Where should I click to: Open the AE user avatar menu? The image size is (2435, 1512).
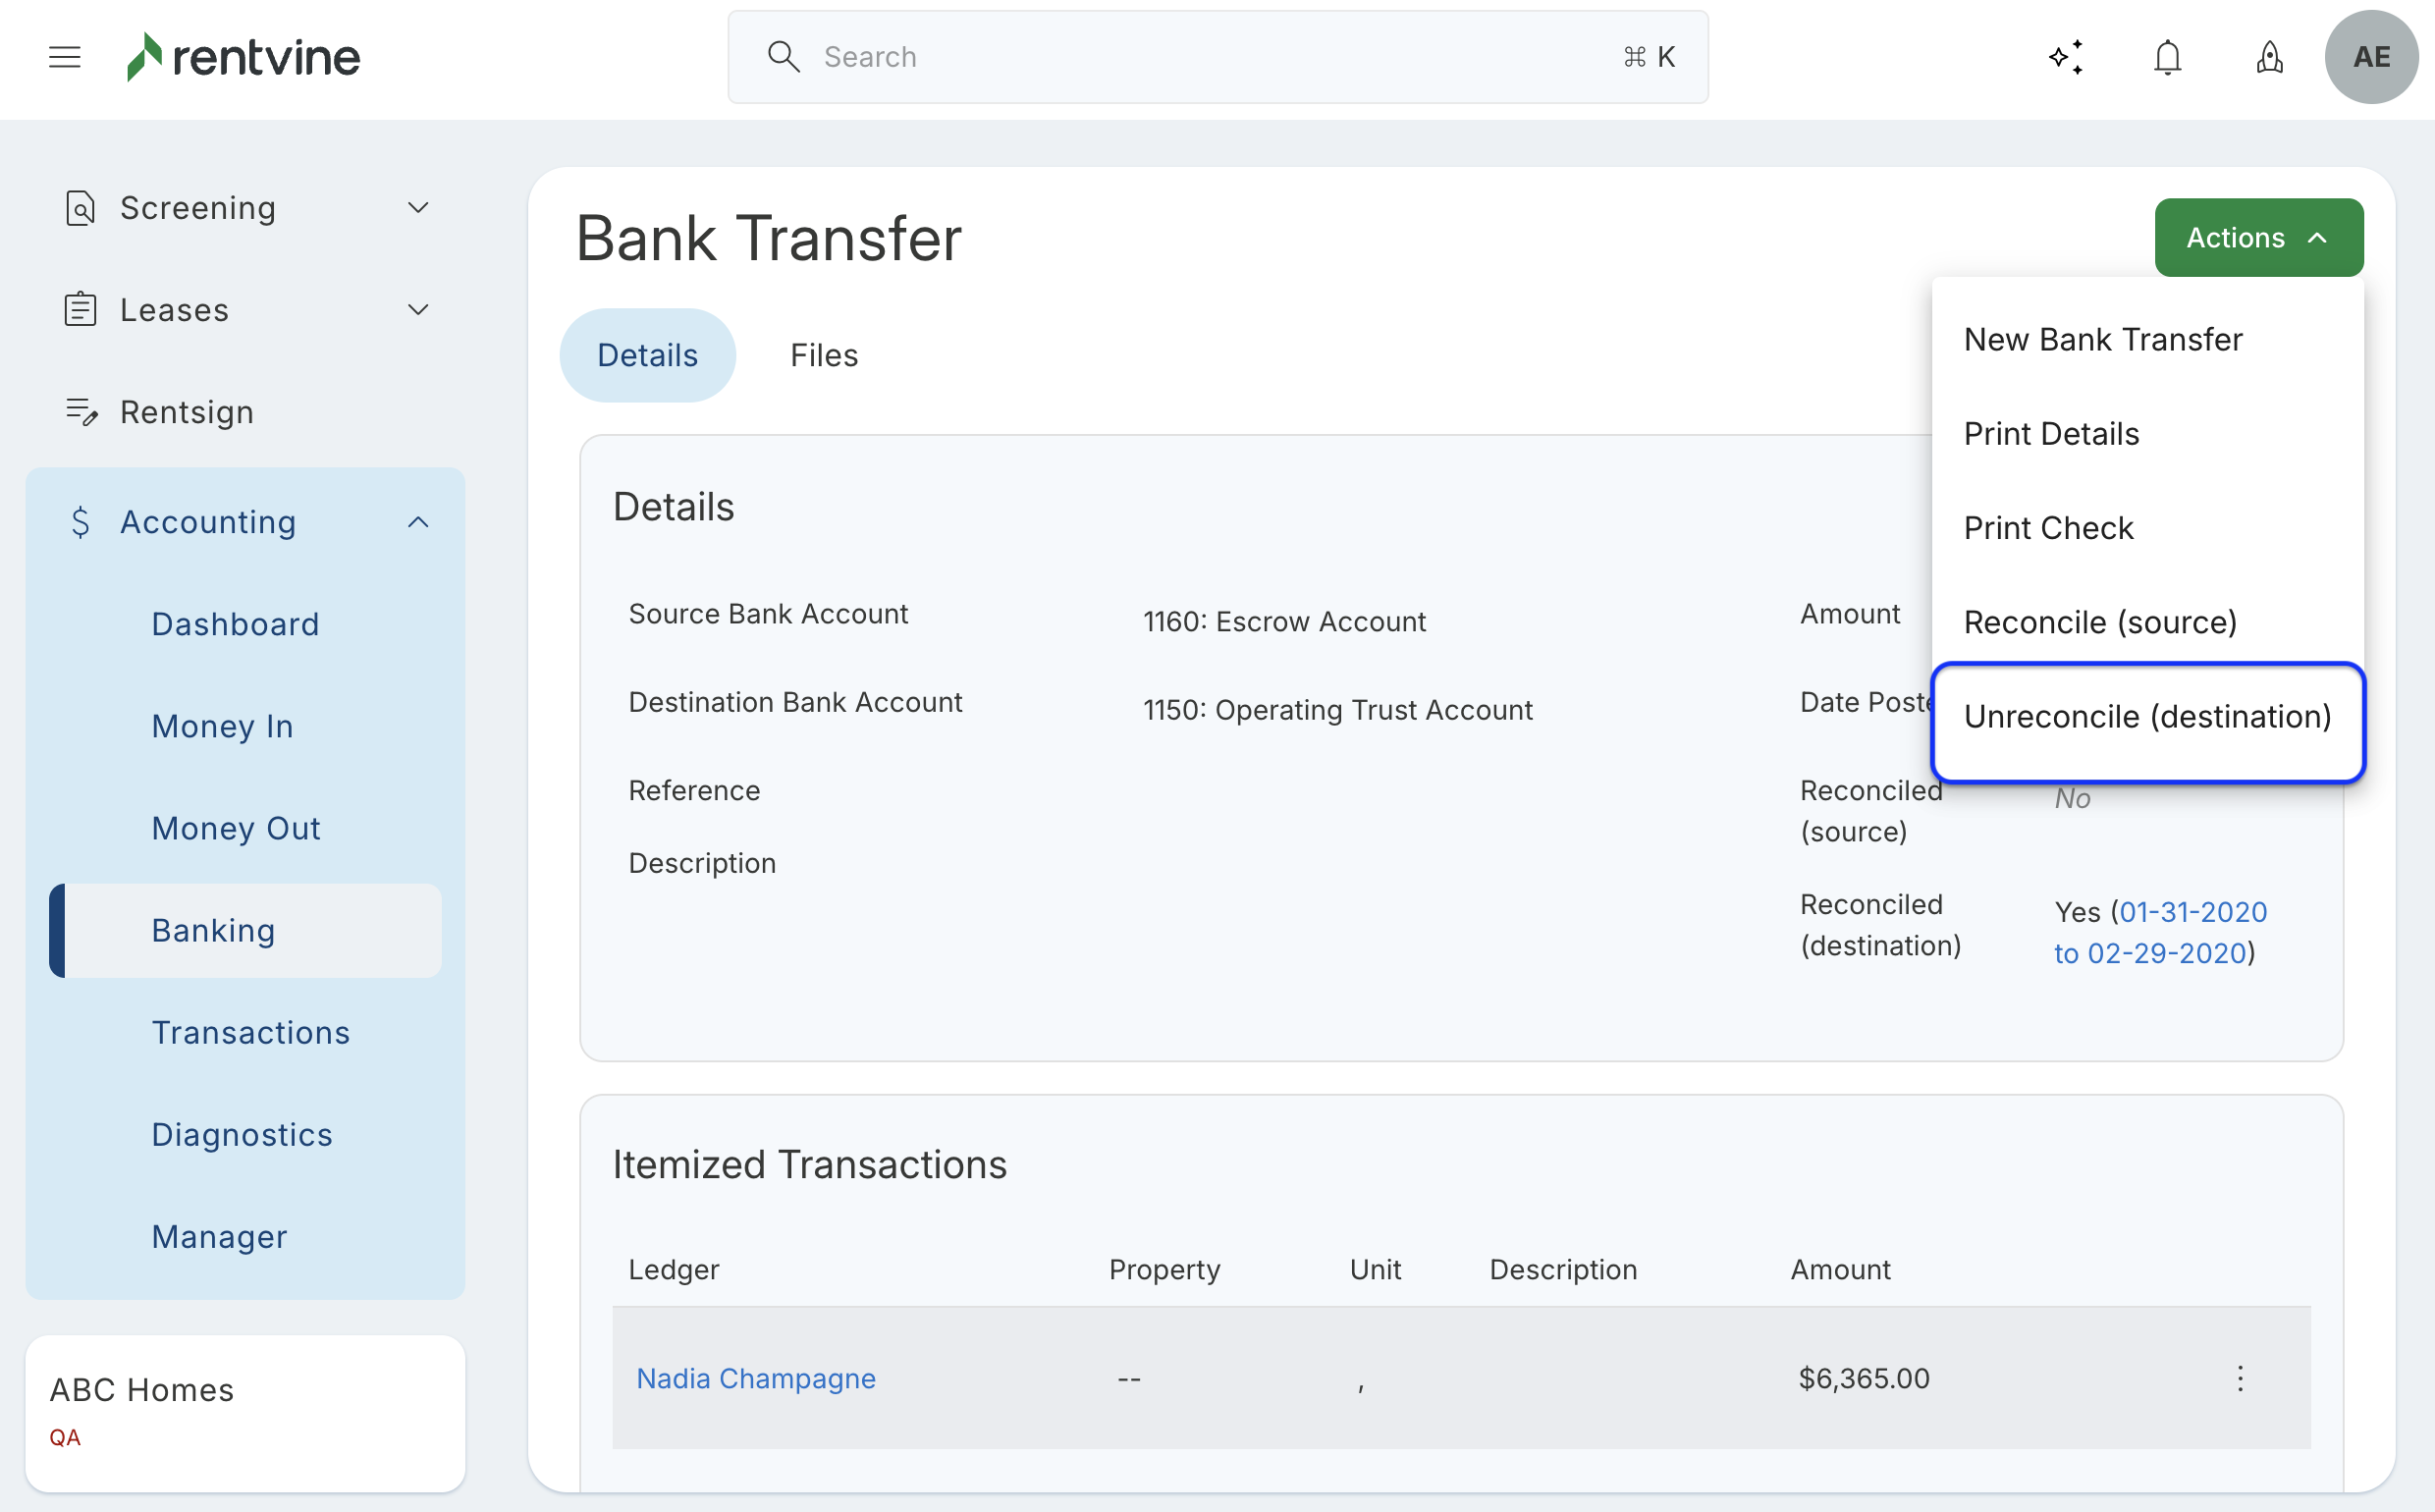[2371, 57]
